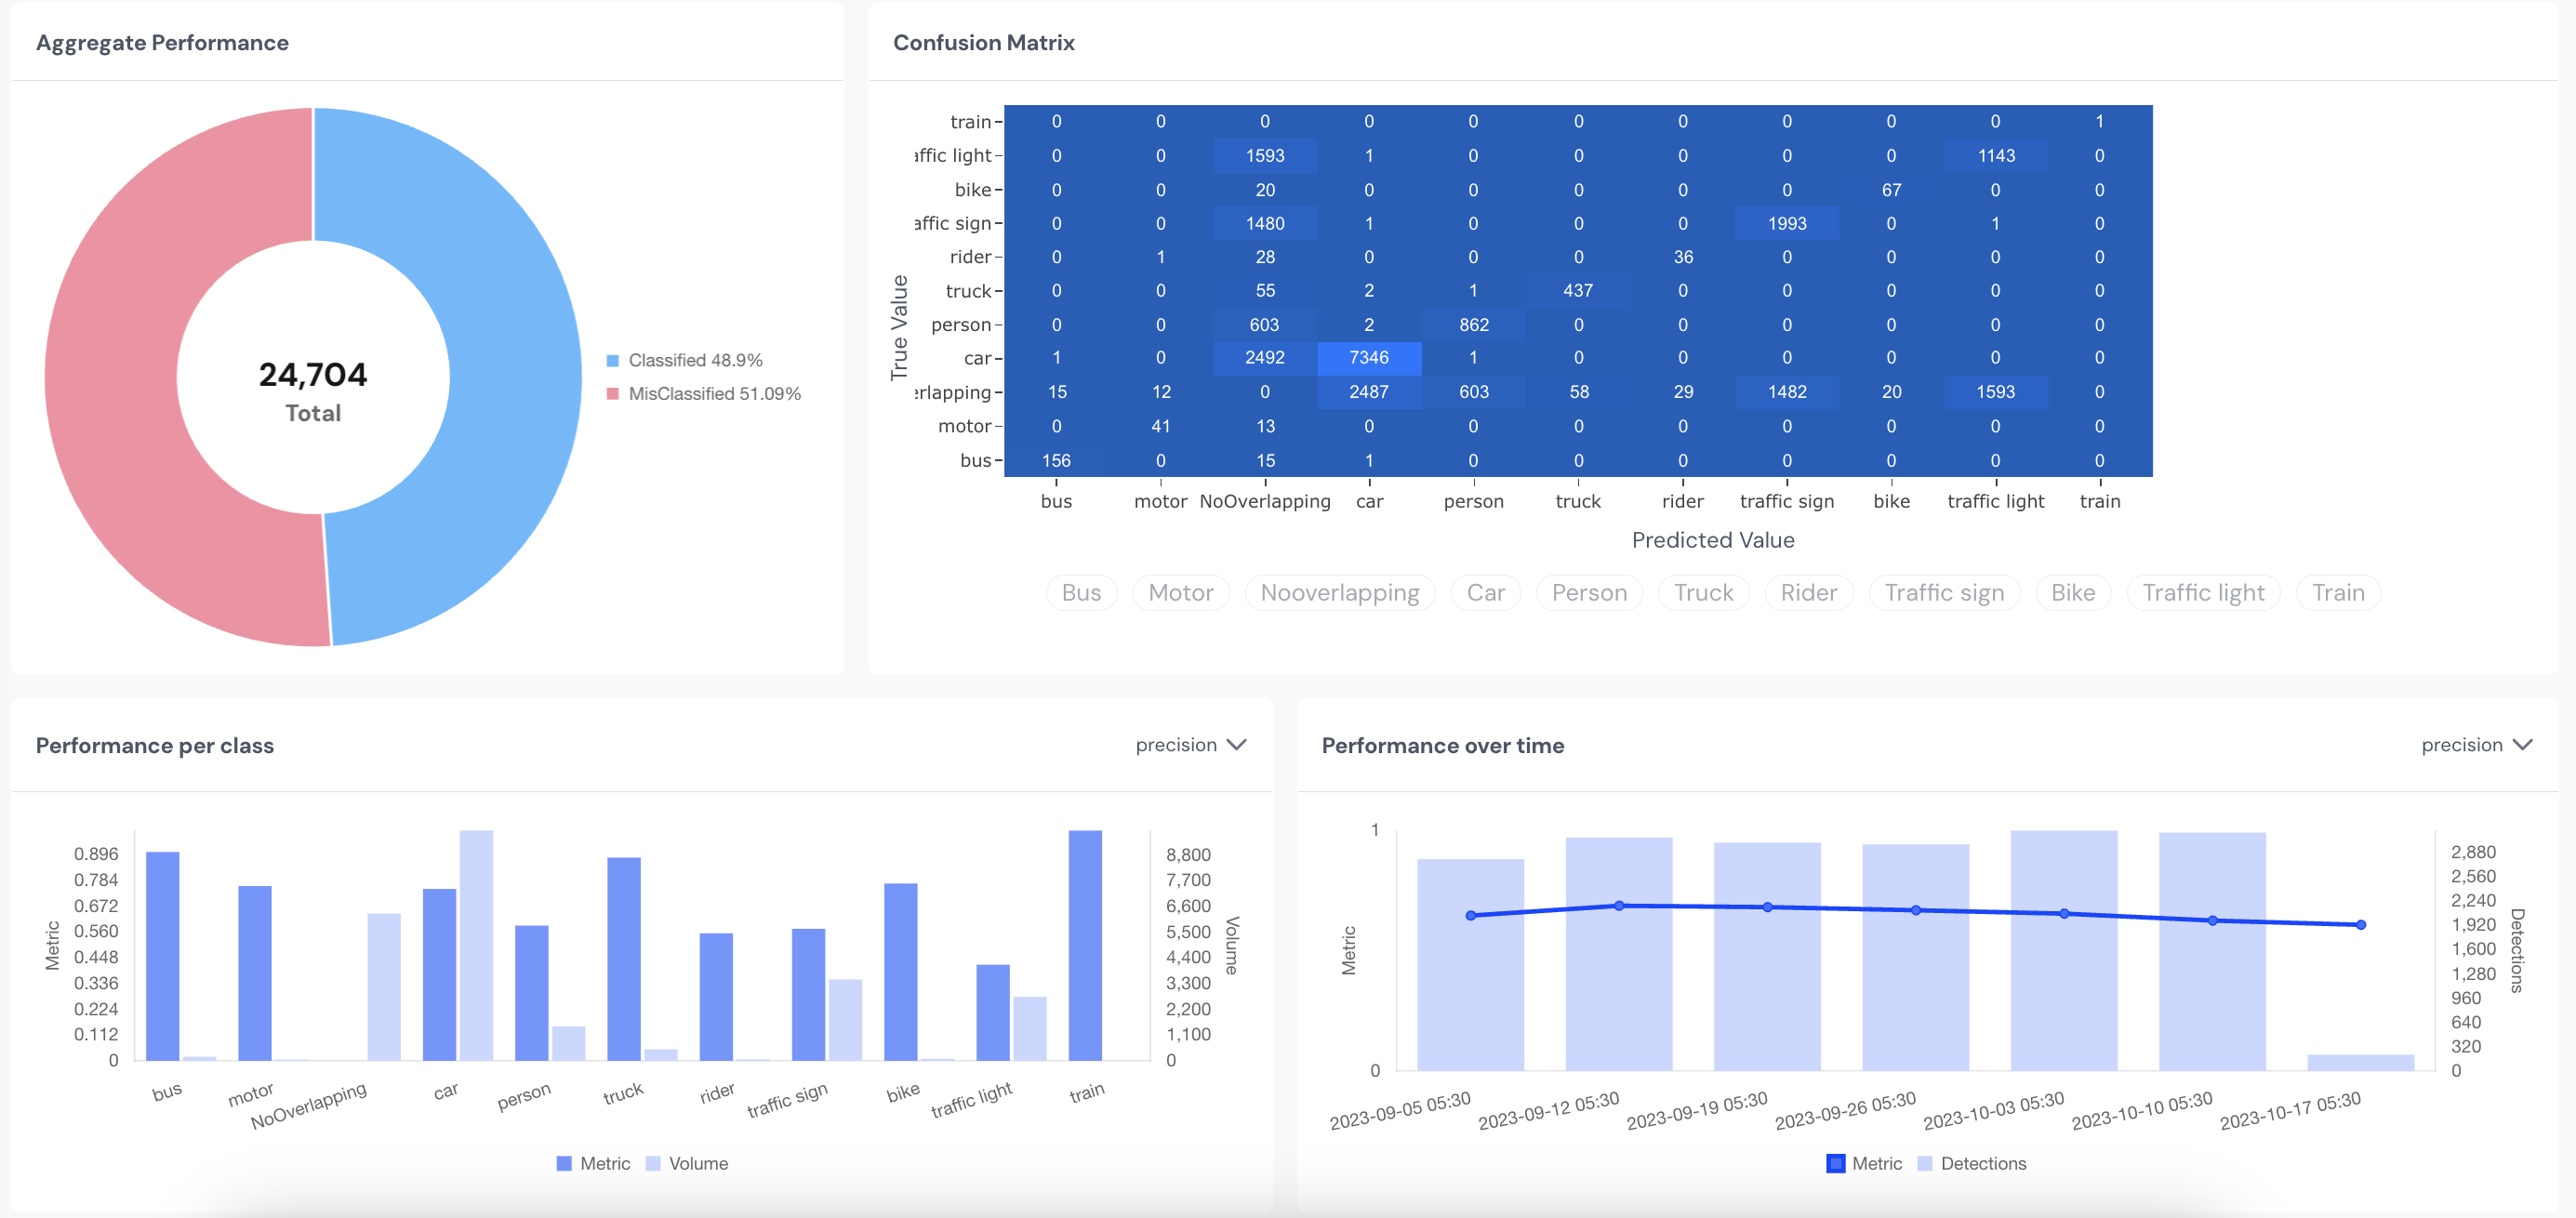
Task: Toggle the Classified legend swatch
Action: 613,361
